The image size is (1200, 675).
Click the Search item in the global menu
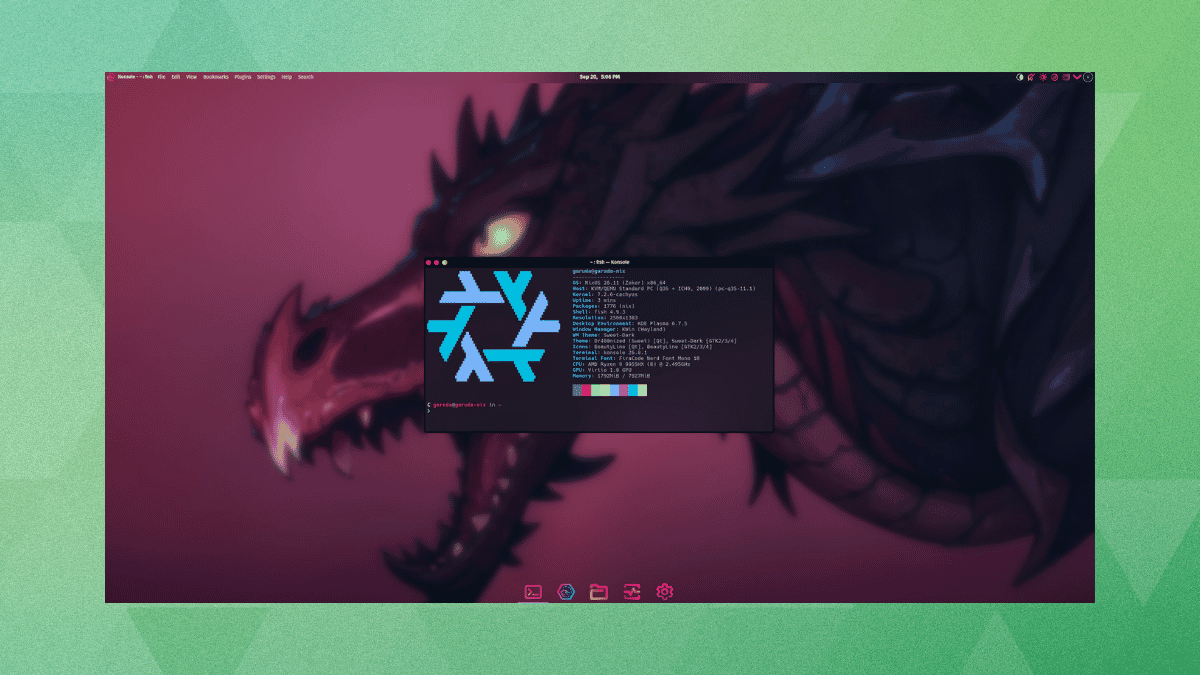[x=305, y=77]
